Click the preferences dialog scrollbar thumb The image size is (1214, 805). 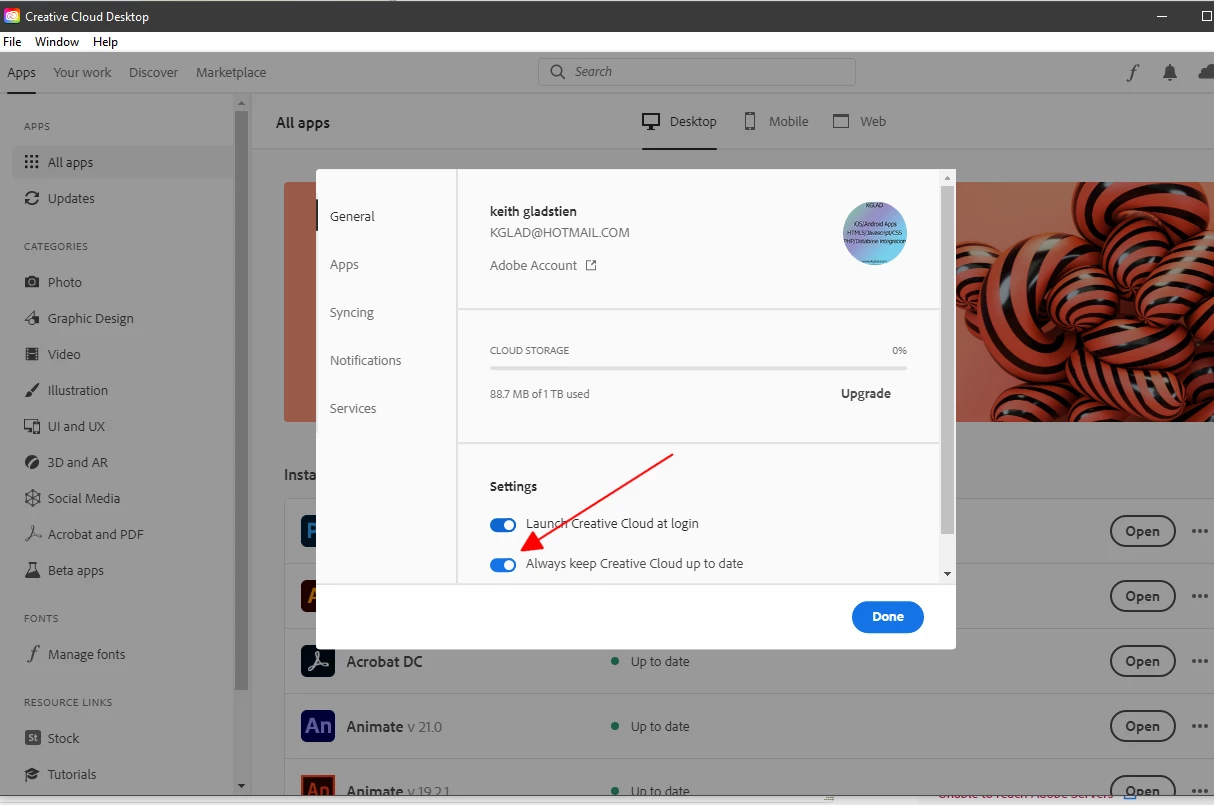[x=947, y=361]
